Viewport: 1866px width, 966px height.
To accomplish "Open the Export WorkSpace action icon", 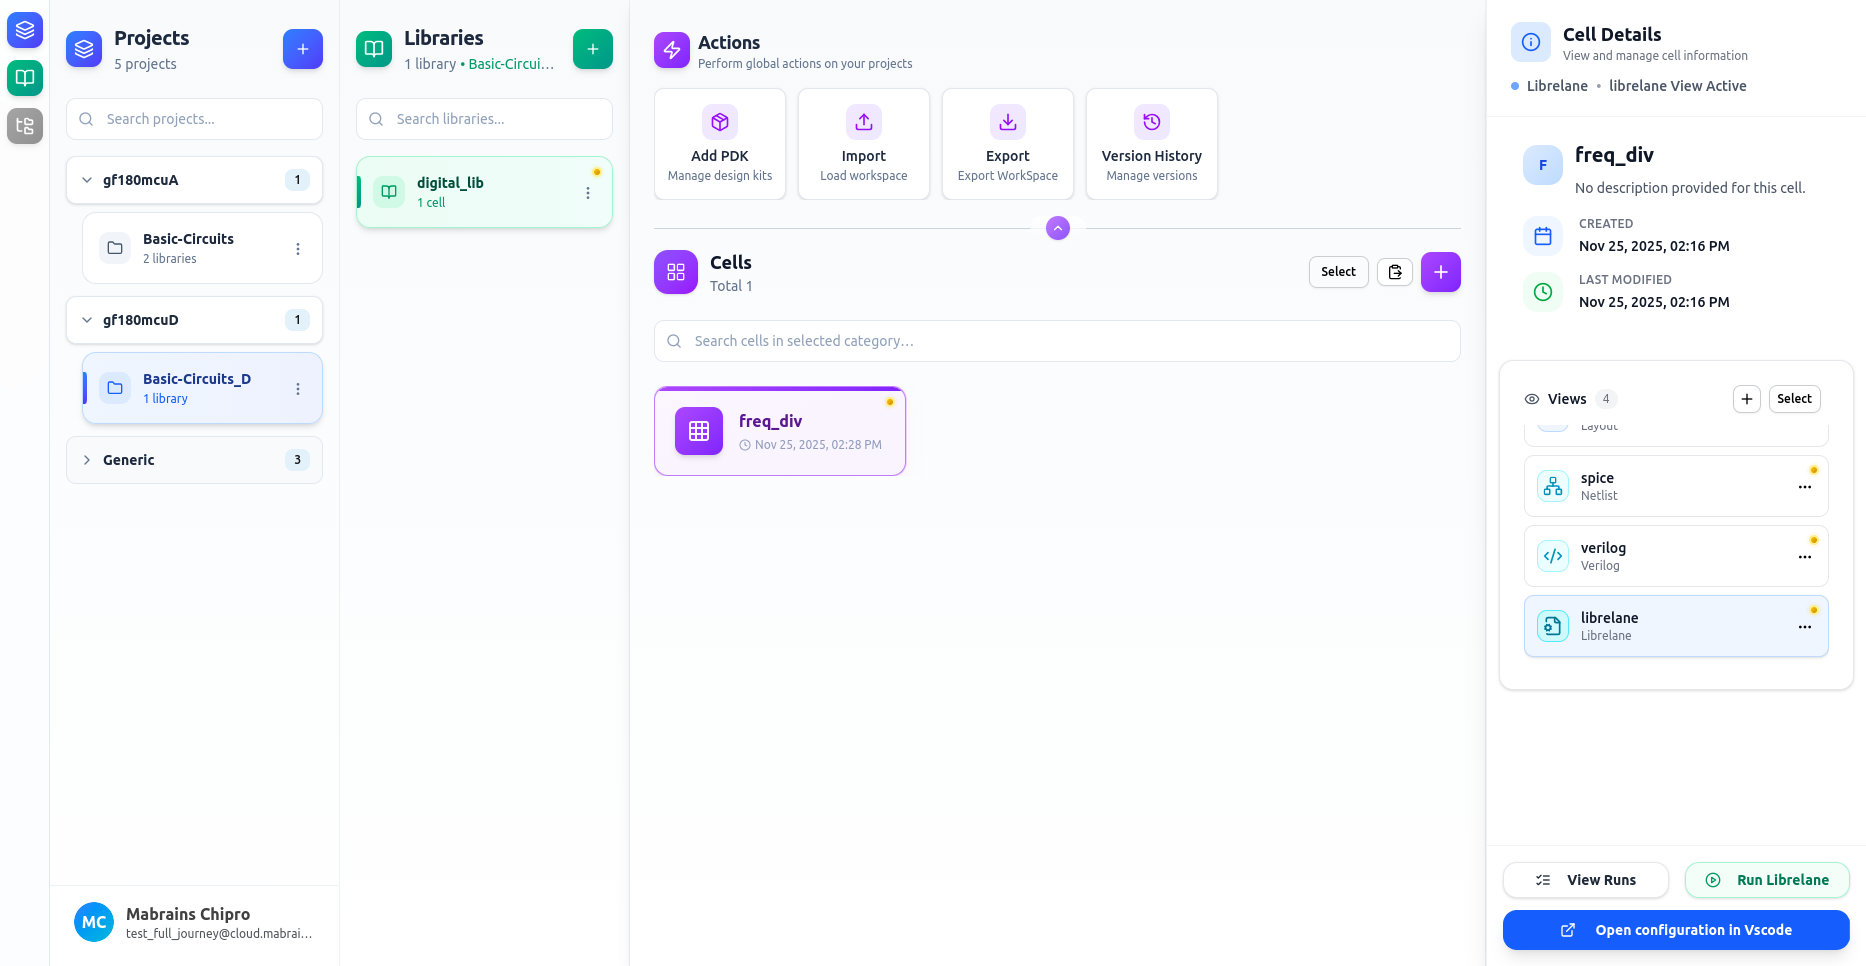I will [x=1007, y=122].
